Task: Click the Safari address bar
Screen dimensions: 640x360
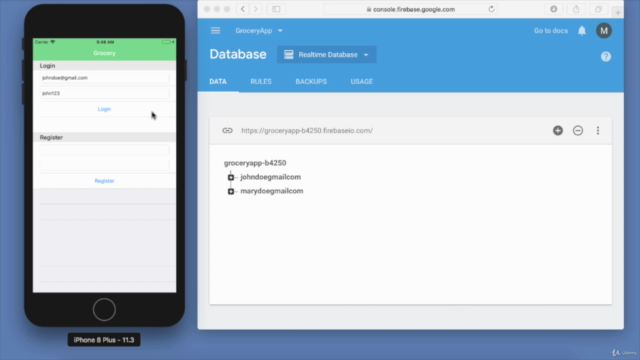Action: pyautogui.click(x=411, y=9)
